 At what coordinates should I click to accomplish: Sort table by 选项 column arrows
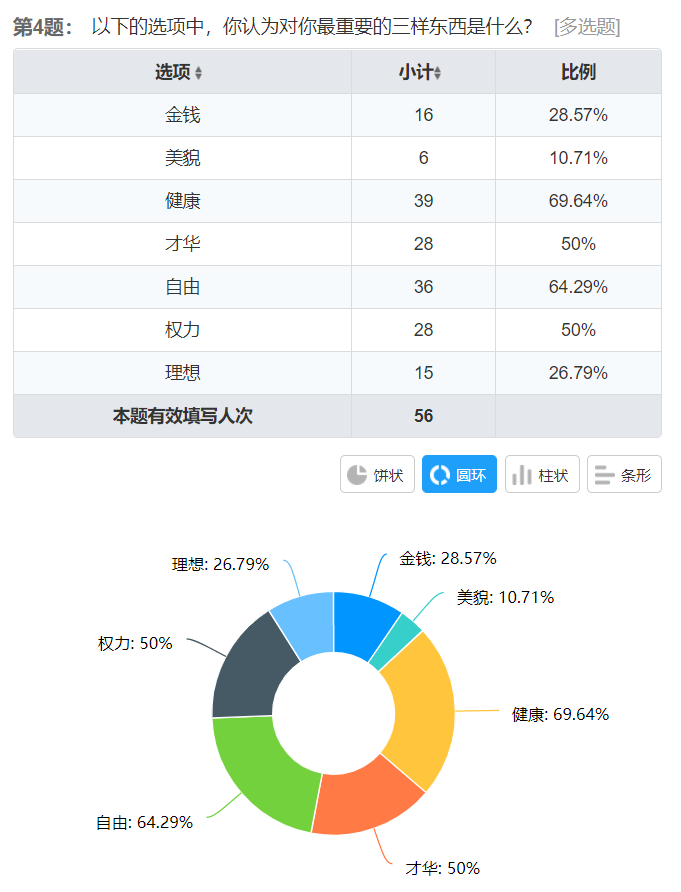tap(198, 73)
